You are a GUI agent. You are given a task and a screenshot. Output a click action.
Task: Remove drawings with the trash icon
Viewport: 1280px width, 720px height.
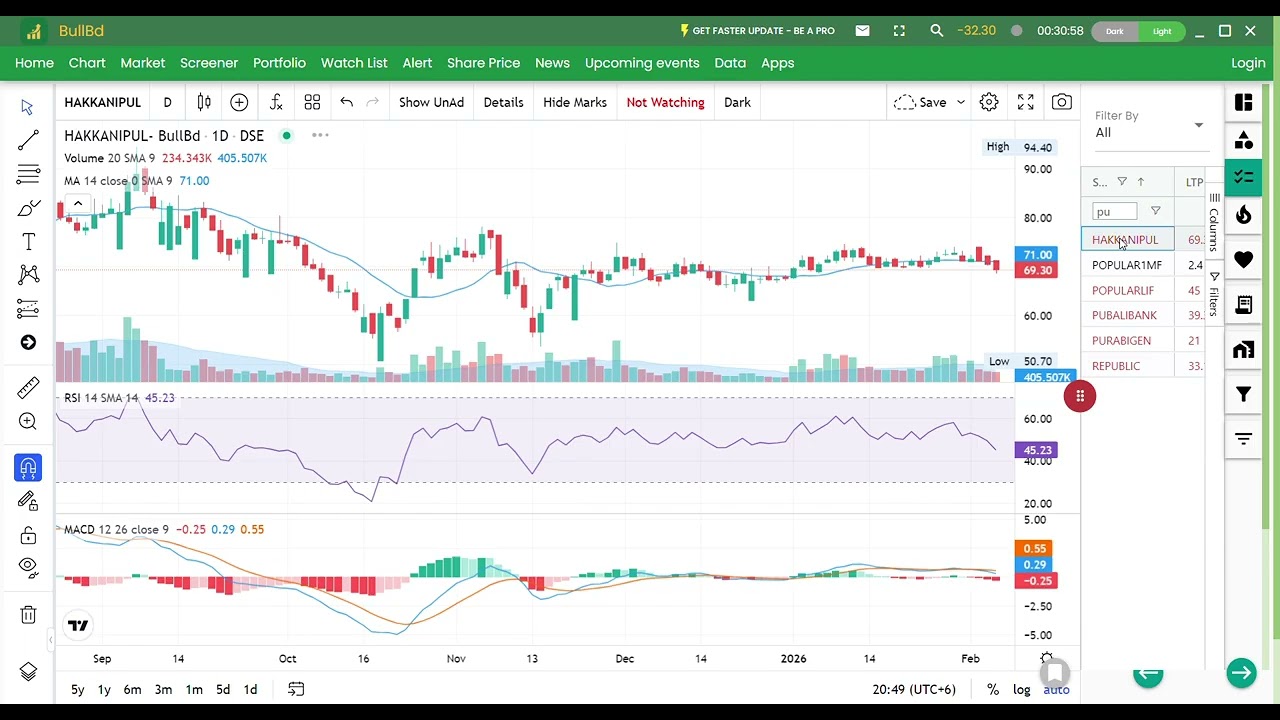[x=28, y=615]
